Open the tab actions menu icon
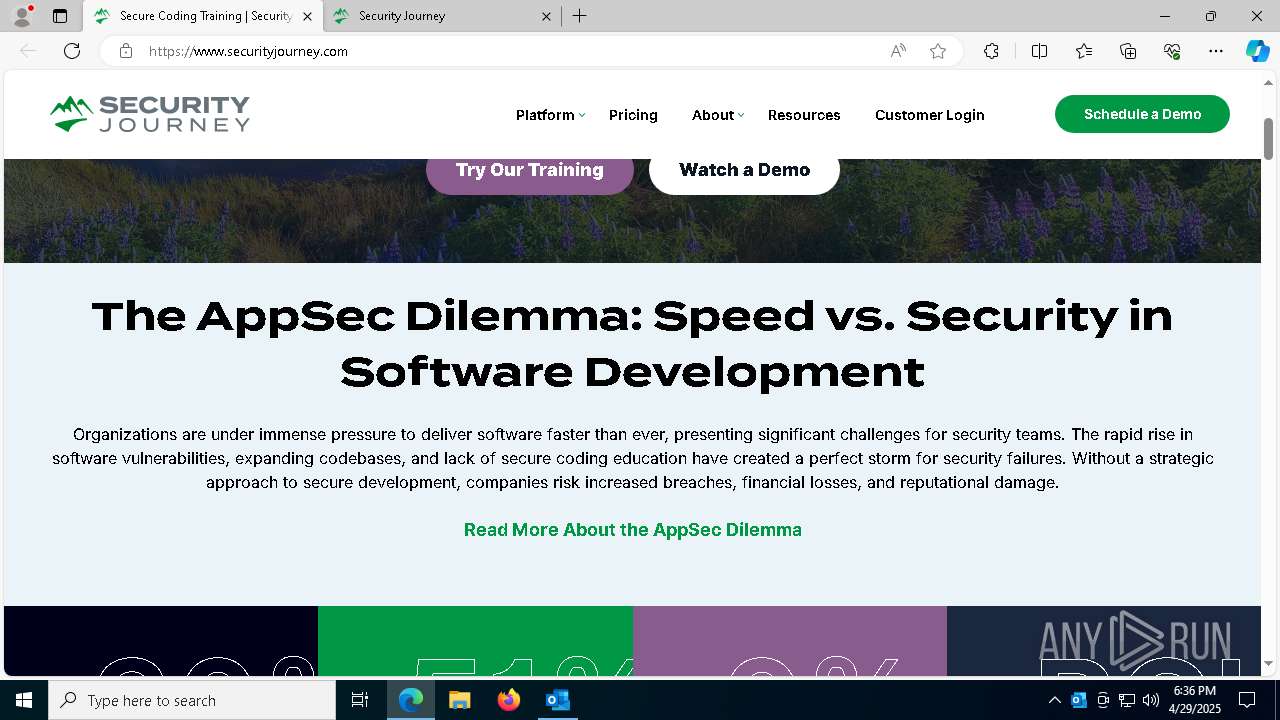1280x720 pixels. pos(60,16)
